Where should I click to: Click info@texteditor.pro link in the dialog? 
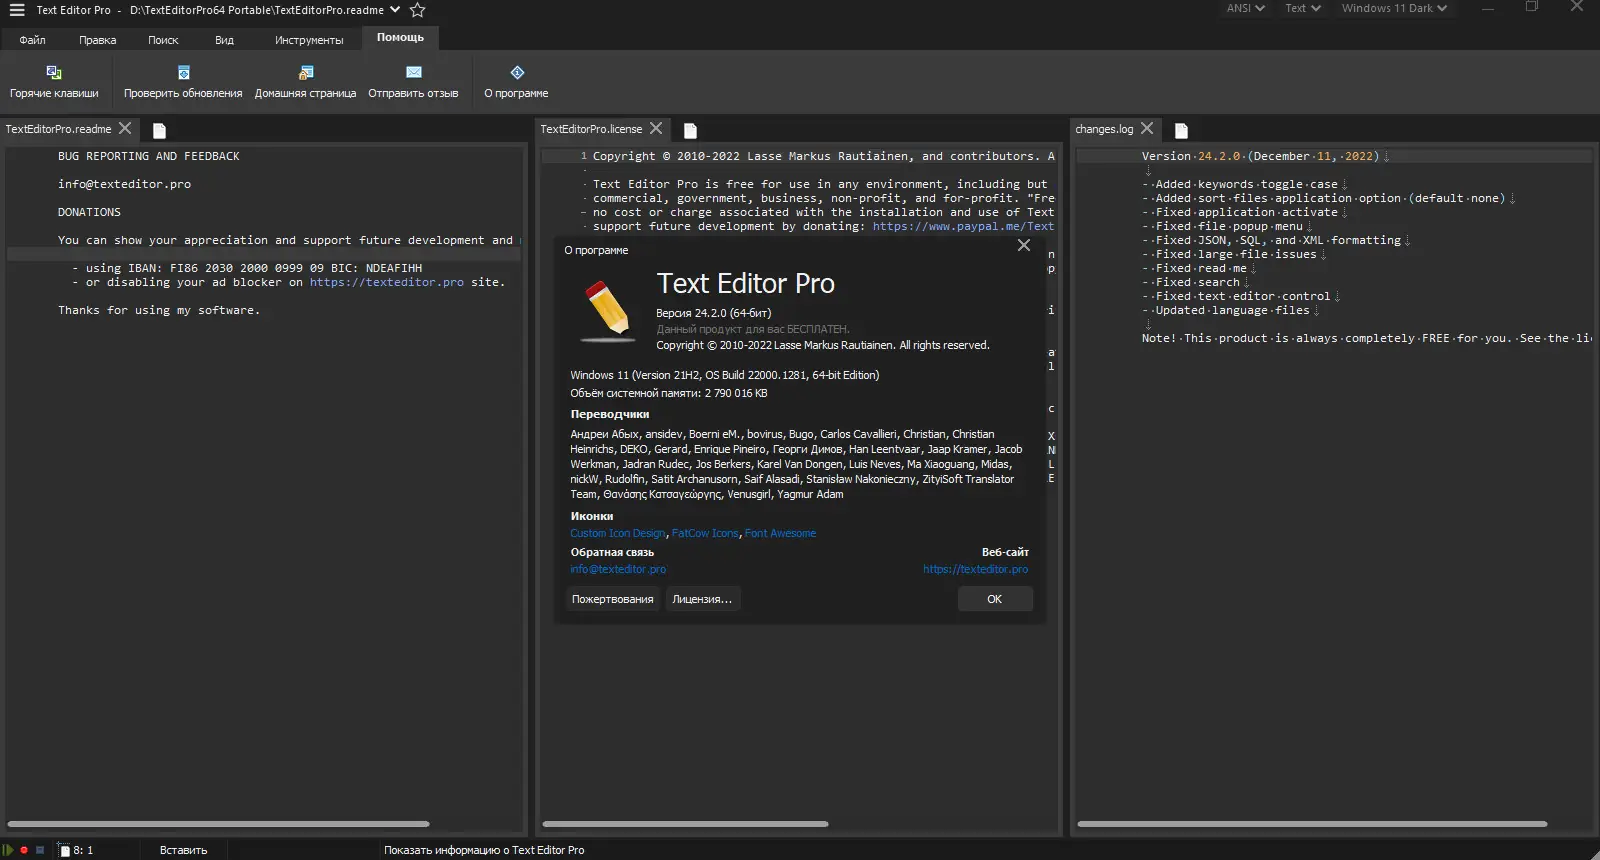pyautogui.click(x=618, y=569)
